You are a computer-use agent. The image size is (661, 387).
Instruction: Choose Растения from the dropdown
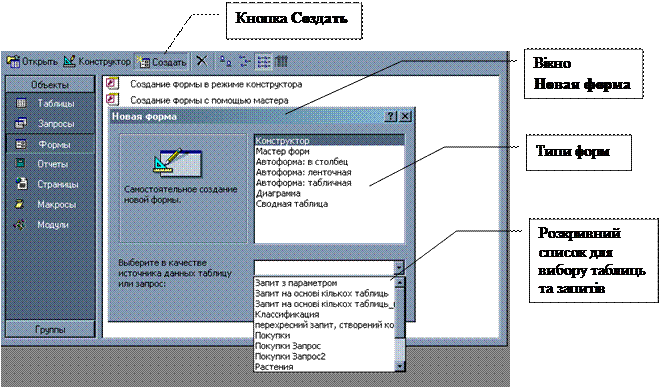click(324, 367)
